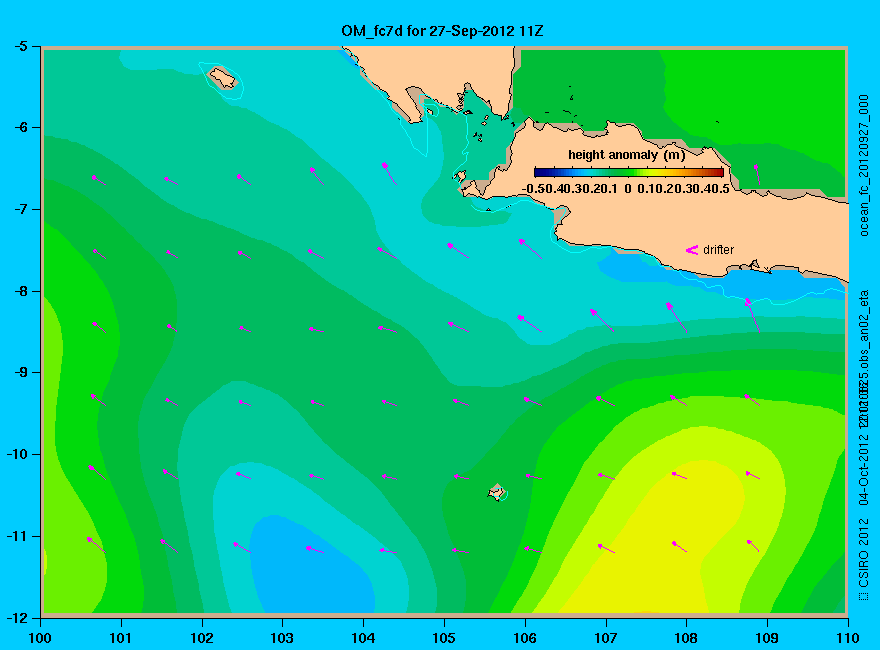Image resolution: width=880 pixels, height=650 pixels.
Task: Click the central '0' label under the color bar
Action: [x=628, y=189]
